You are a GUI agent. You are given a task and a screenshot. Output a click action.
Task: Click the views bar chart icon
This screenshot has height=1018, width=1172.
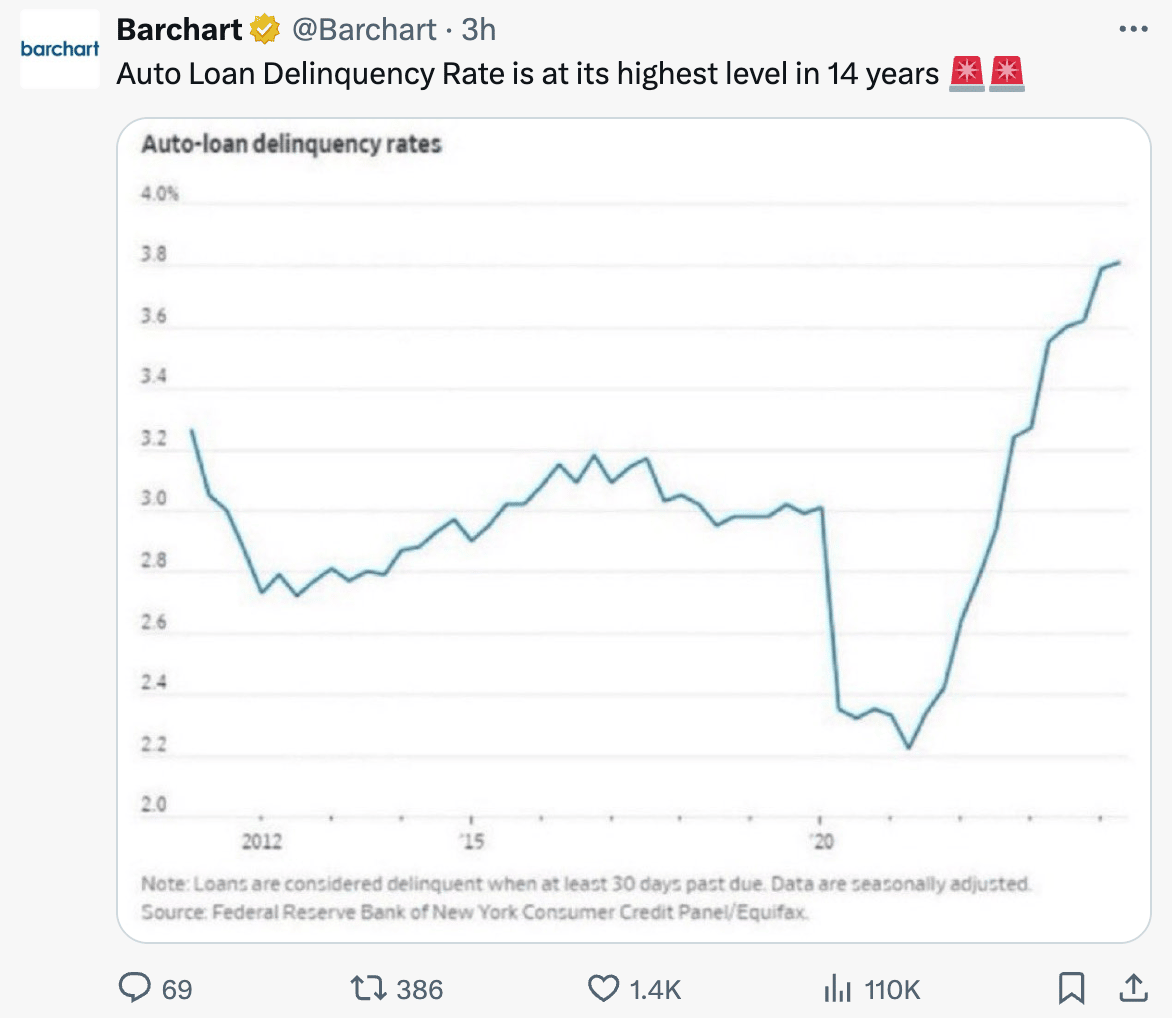click(x=836, y=989)
